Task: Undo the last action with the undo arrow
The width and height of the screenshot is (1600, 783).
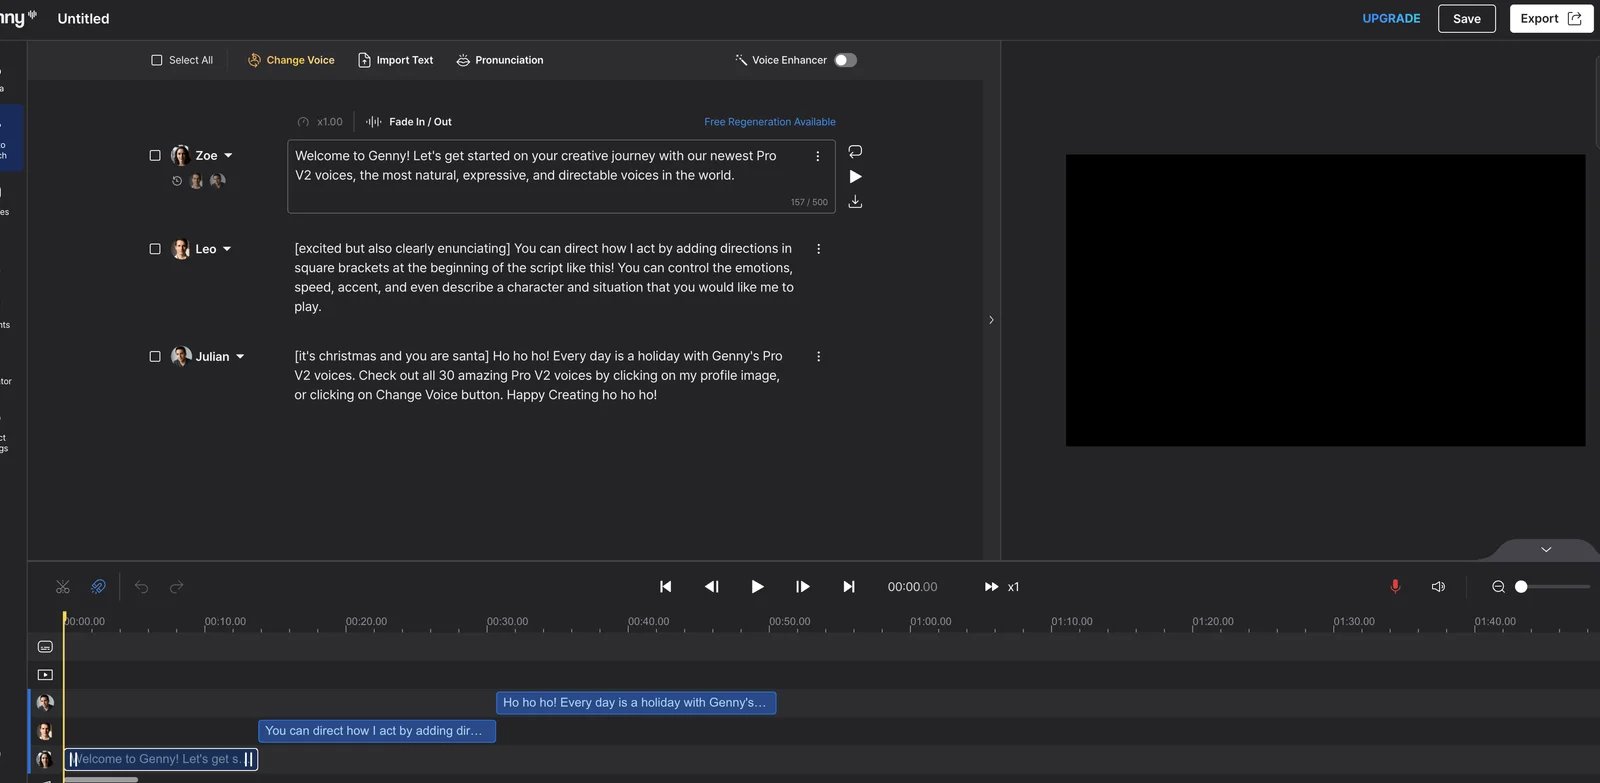Action: coord(141,587)
